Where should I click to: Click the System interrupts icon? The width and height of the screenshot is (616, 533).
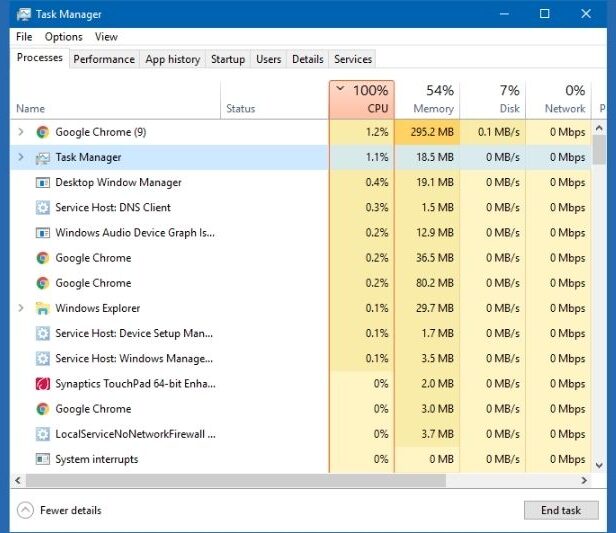42,459
